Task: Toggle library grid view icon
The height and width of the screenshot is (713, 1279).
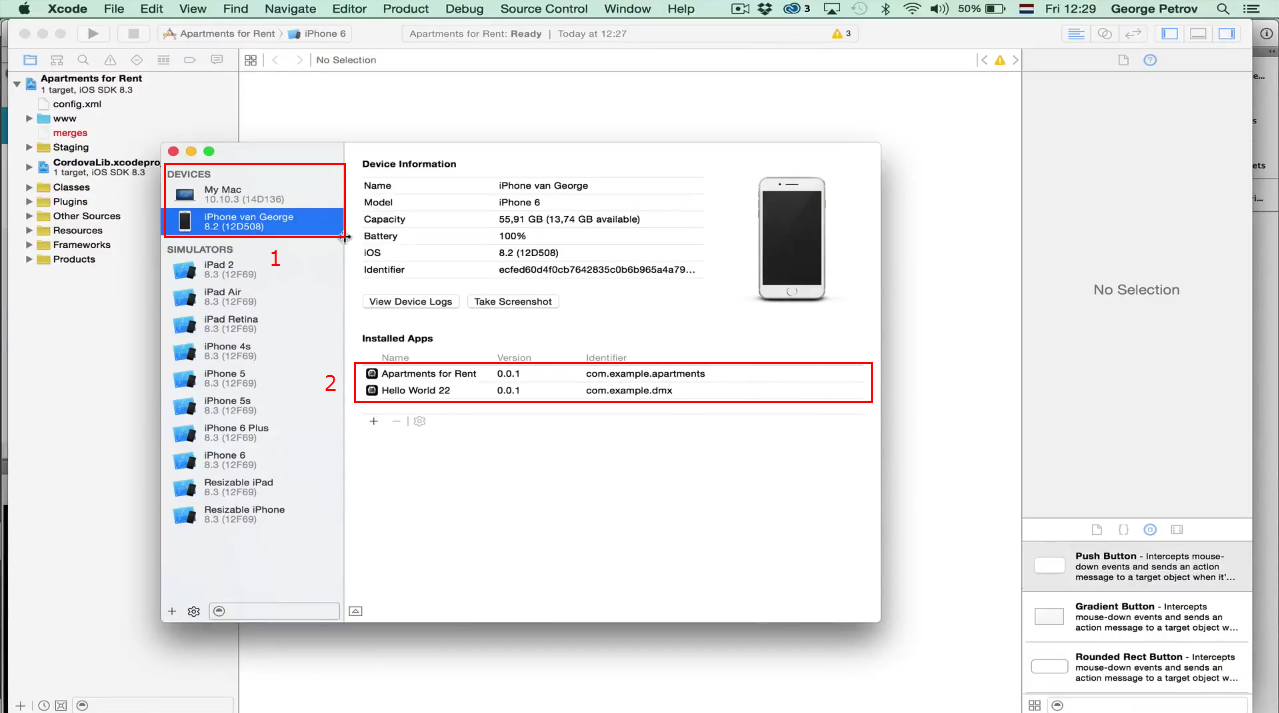Action: coord(1034,705)
